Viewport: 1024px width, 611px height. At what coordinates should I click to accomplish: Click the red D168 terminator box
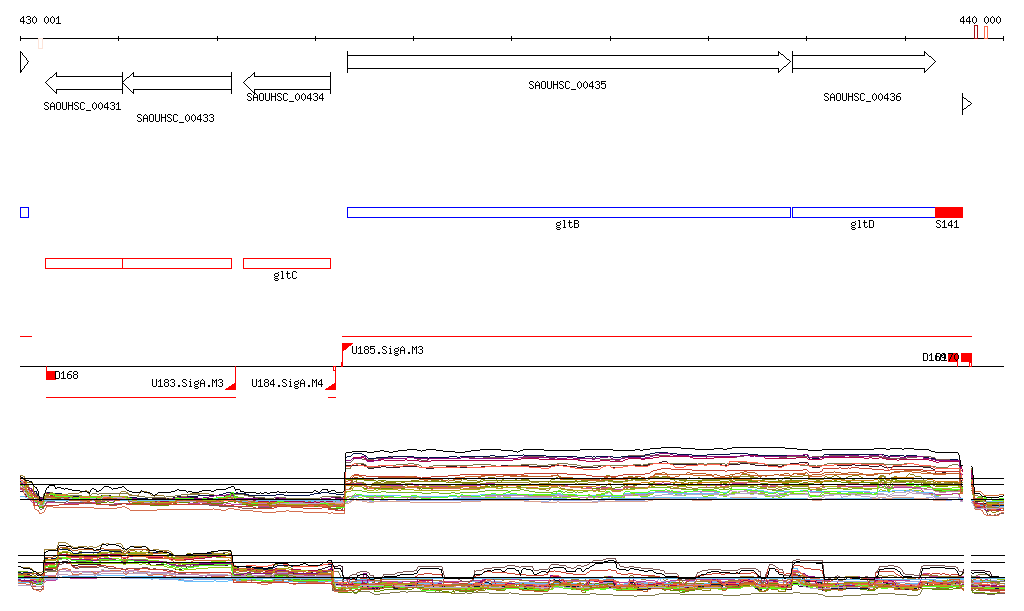pos(50,375)
